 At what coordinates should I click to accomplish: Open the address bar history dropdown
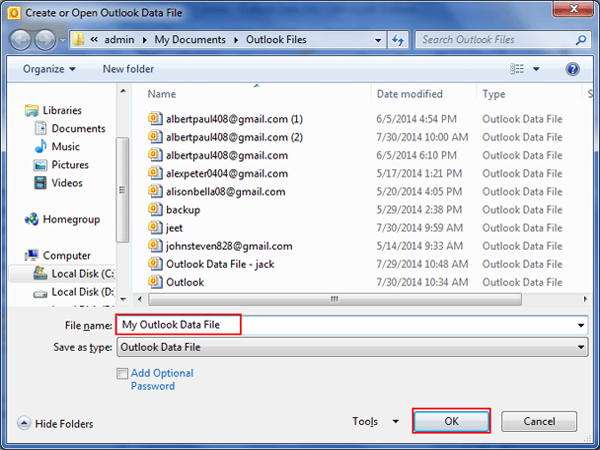pos(378,40)
